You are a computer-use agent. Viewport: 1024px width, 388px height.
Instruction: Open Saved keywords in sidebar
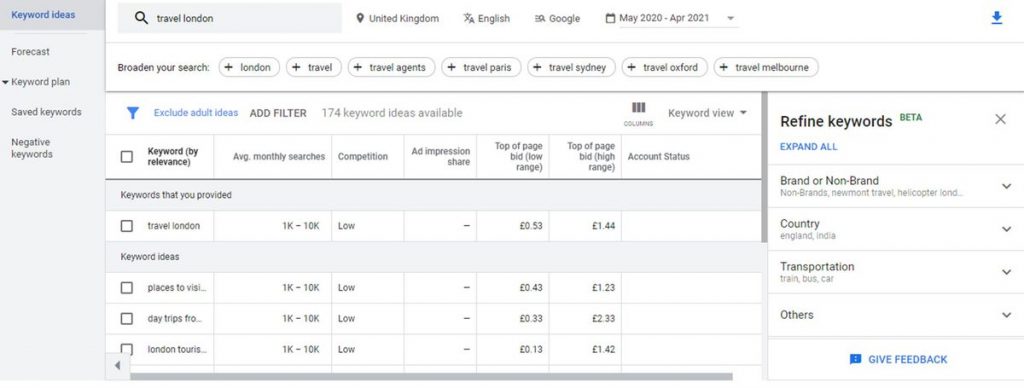point(46,112)
